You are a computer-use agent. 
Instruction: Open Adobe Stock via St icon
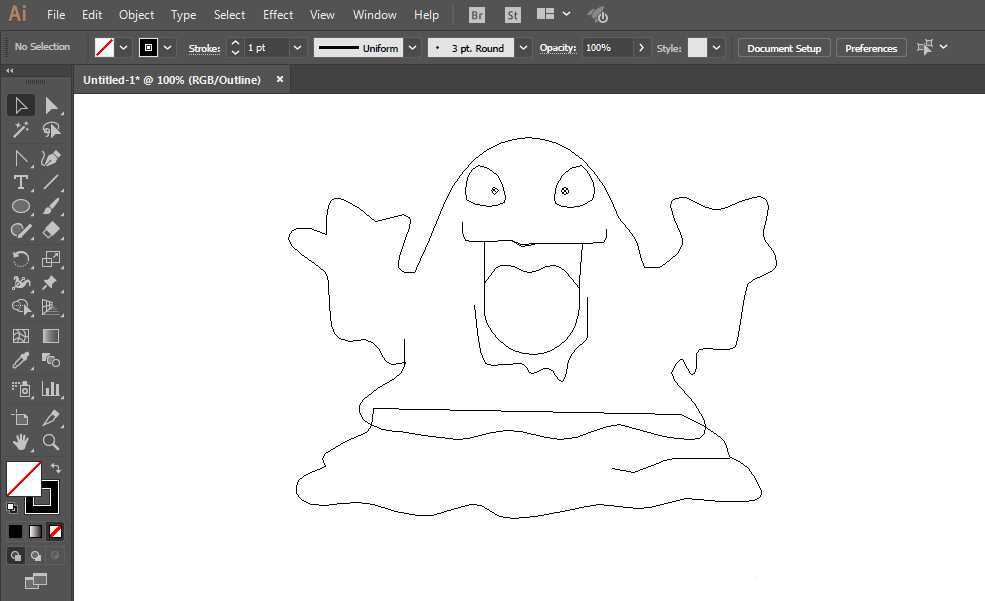tap(513, 15)
